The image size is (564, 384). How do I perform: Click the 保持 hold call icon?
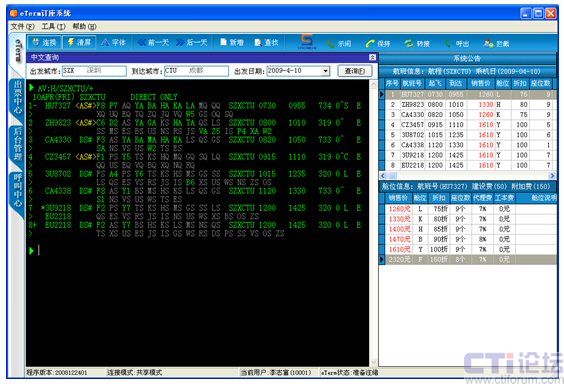[378, 44]
